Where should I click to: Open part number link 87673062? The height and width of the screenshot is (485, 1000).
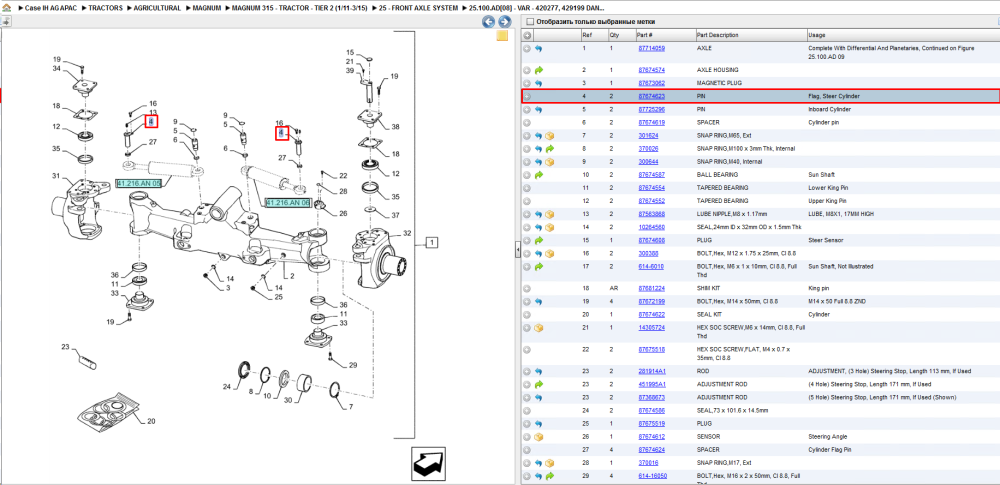click(x=652, y=83)
